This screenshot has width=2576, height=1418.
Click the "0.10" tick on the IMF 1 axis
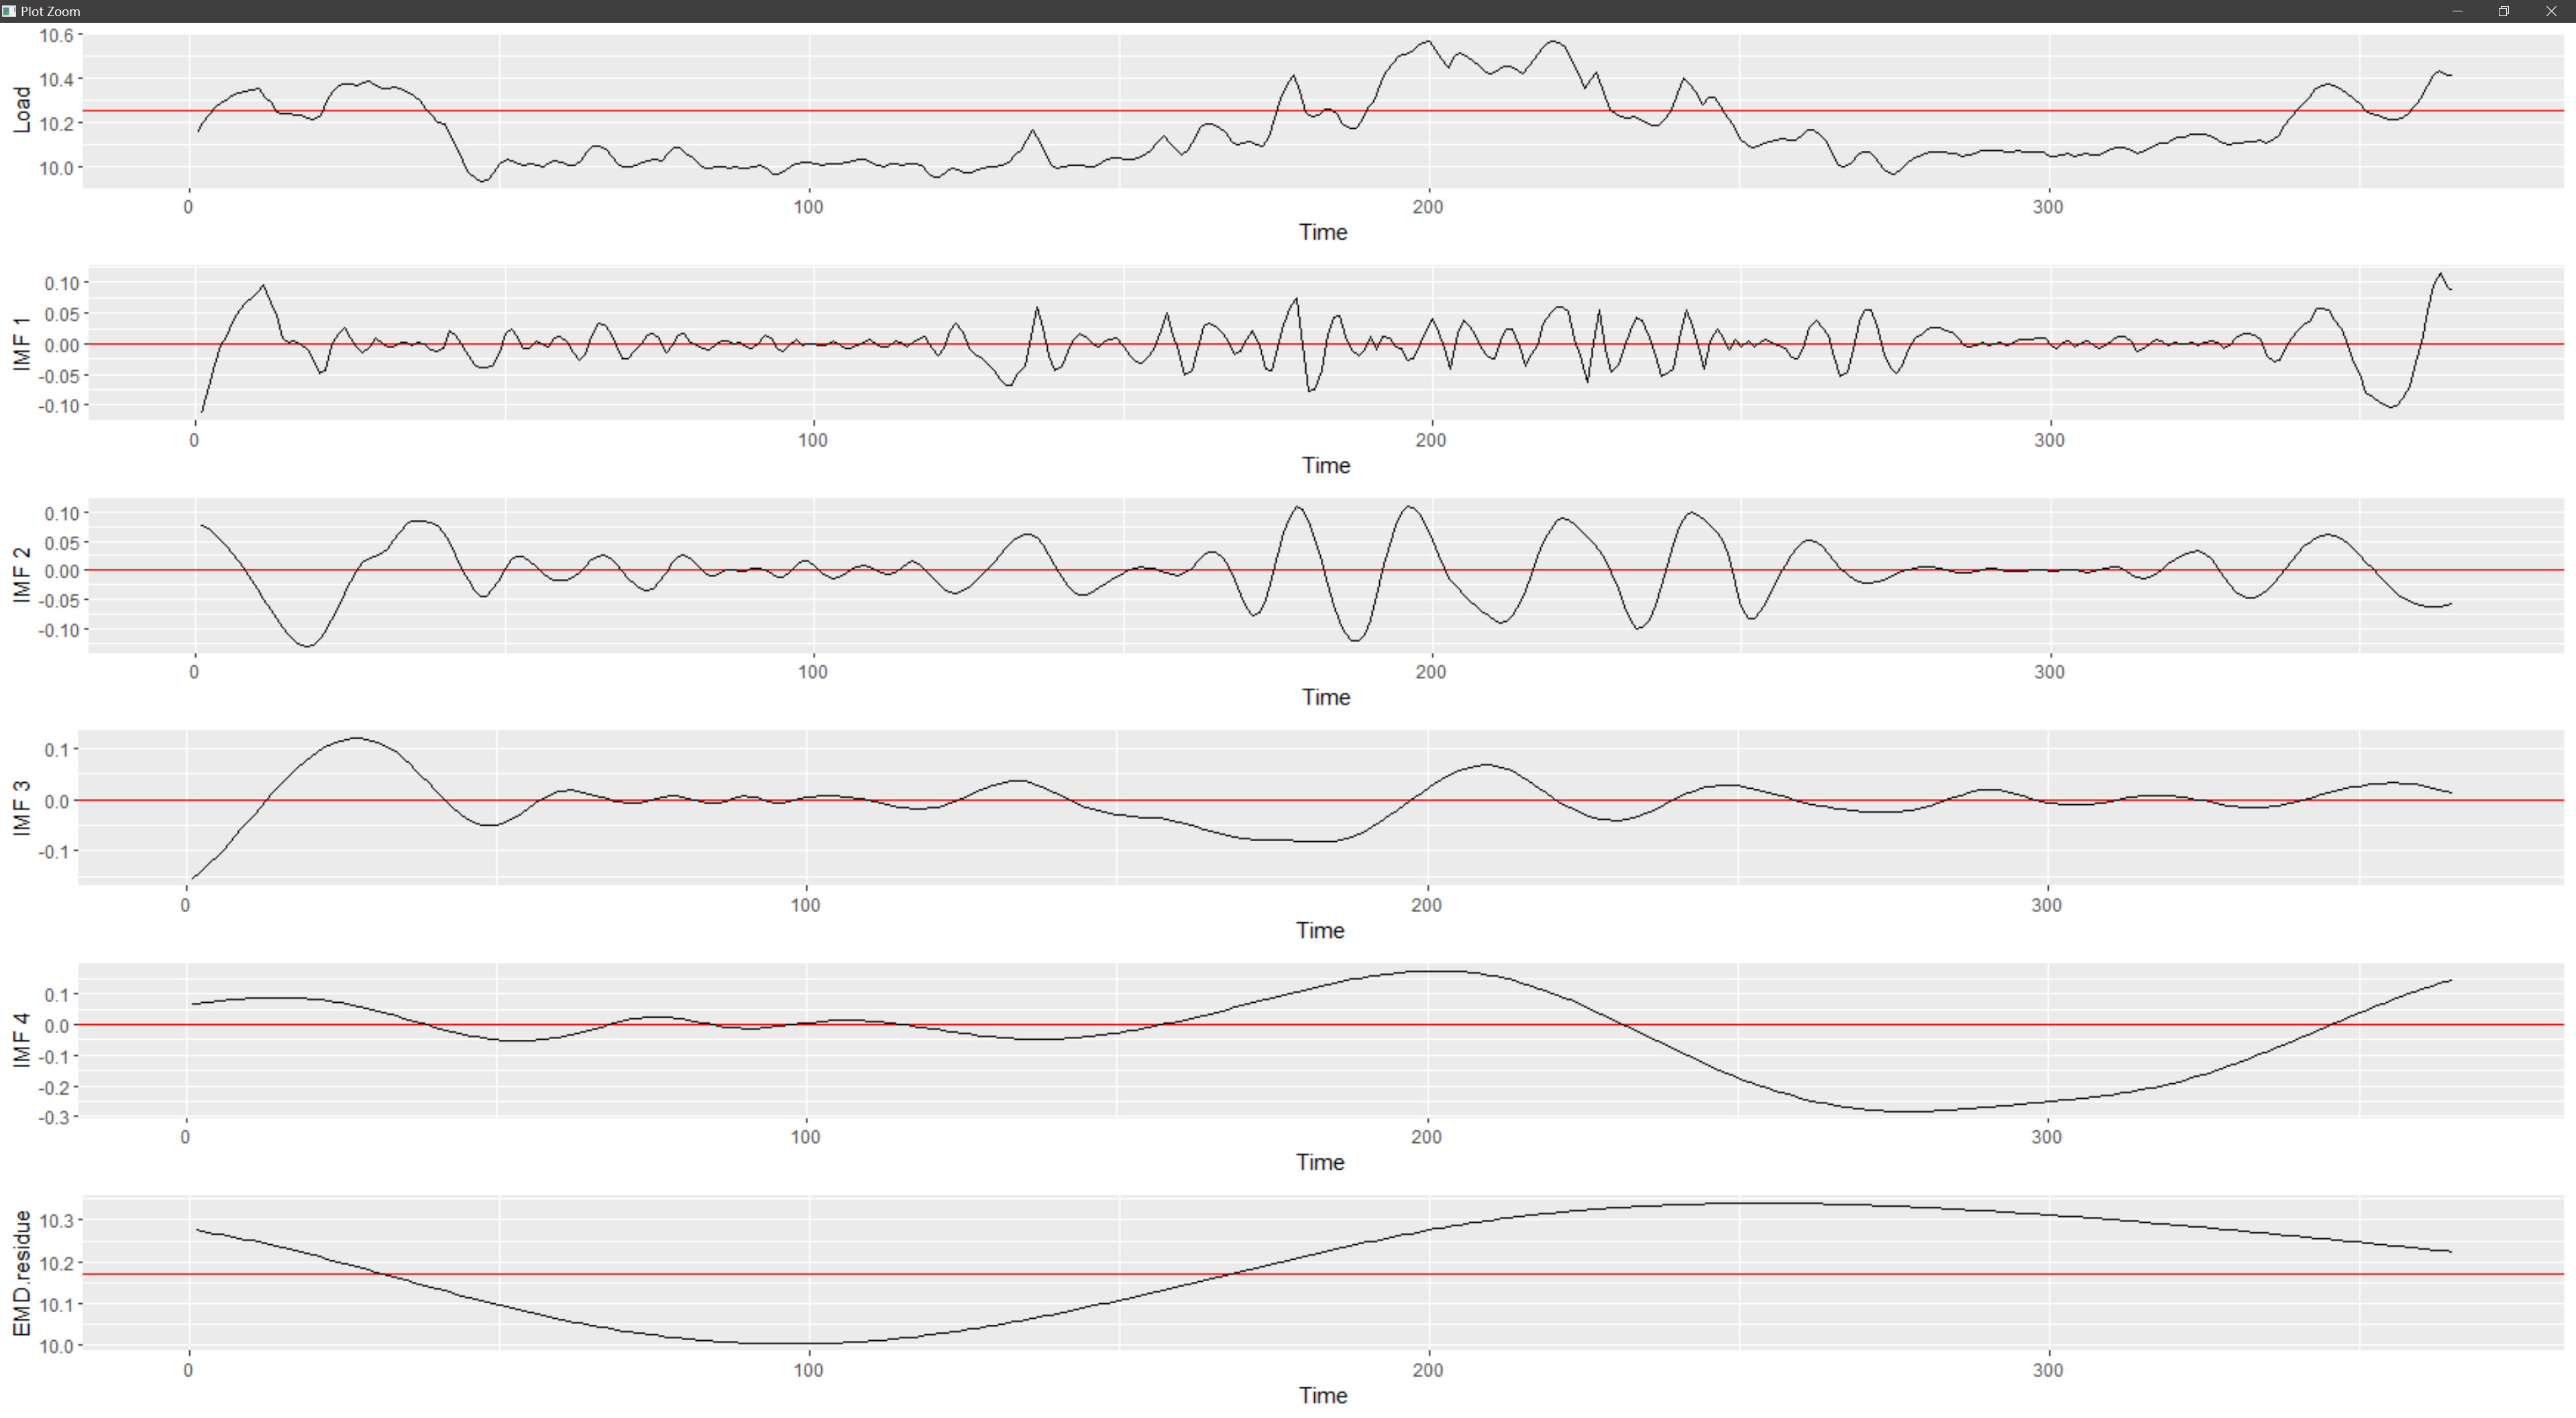click(x=61, y=284)
